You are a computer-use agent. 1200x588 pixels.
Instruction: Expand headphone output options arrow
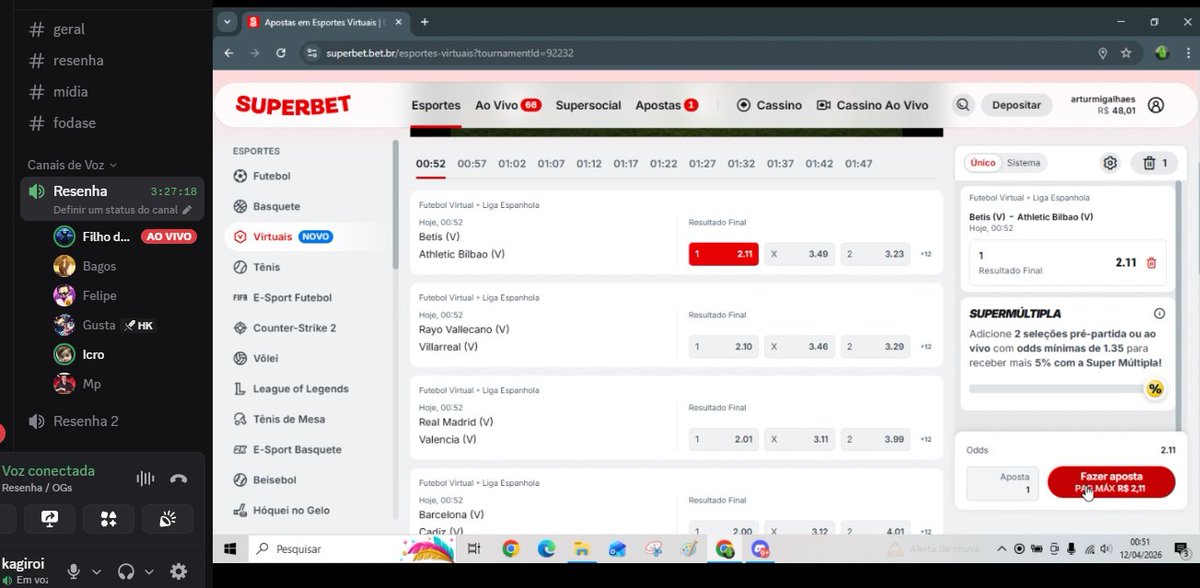(150, 572)
